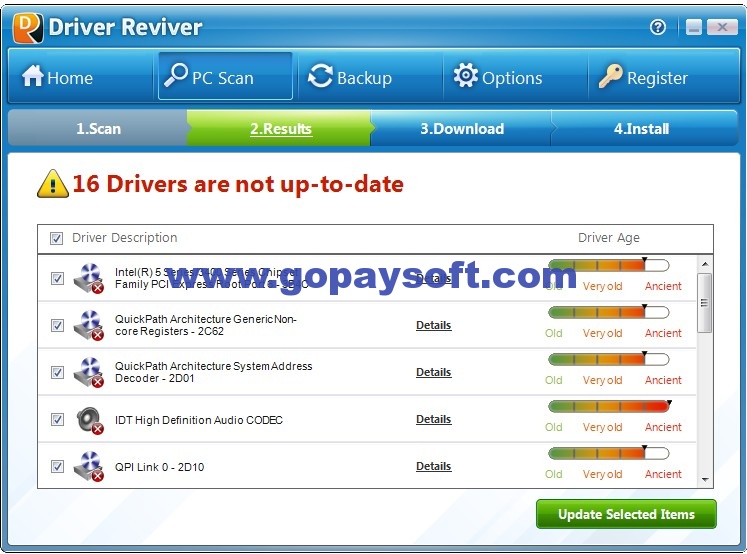Screen dimensions: 747x554
Task: Open the Register tab
Action: click(663, 76)
